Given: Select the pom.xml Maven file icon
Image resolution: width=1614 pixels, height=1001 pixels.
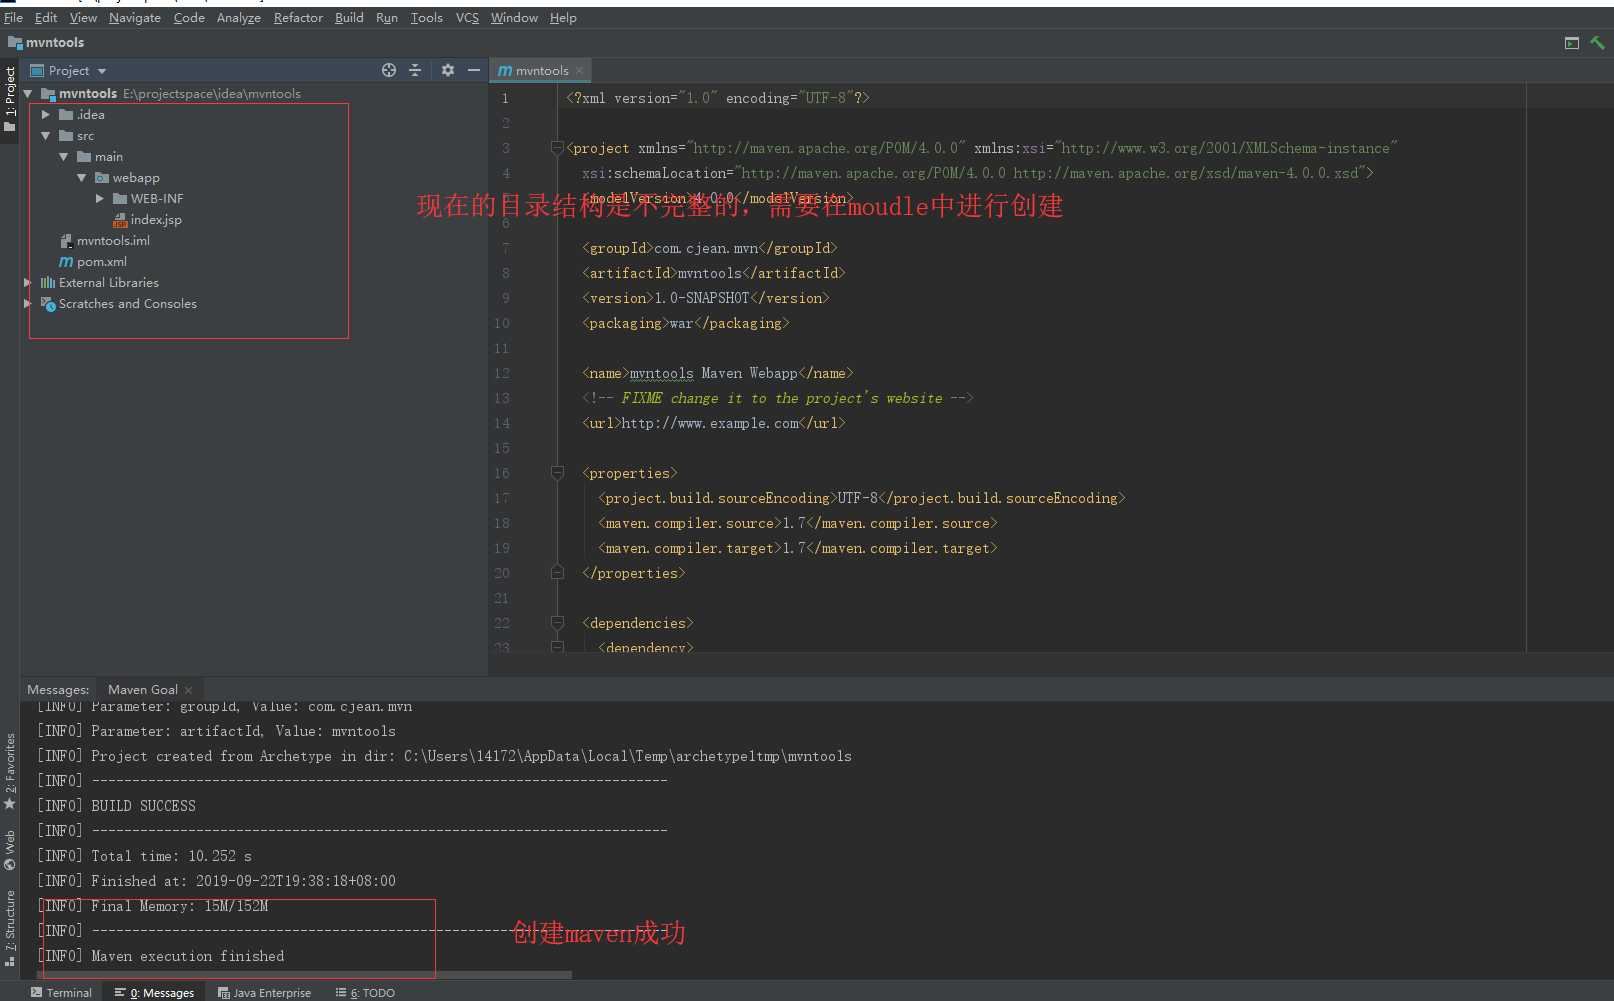Looking at the screenshot, I should pos(66,262).
